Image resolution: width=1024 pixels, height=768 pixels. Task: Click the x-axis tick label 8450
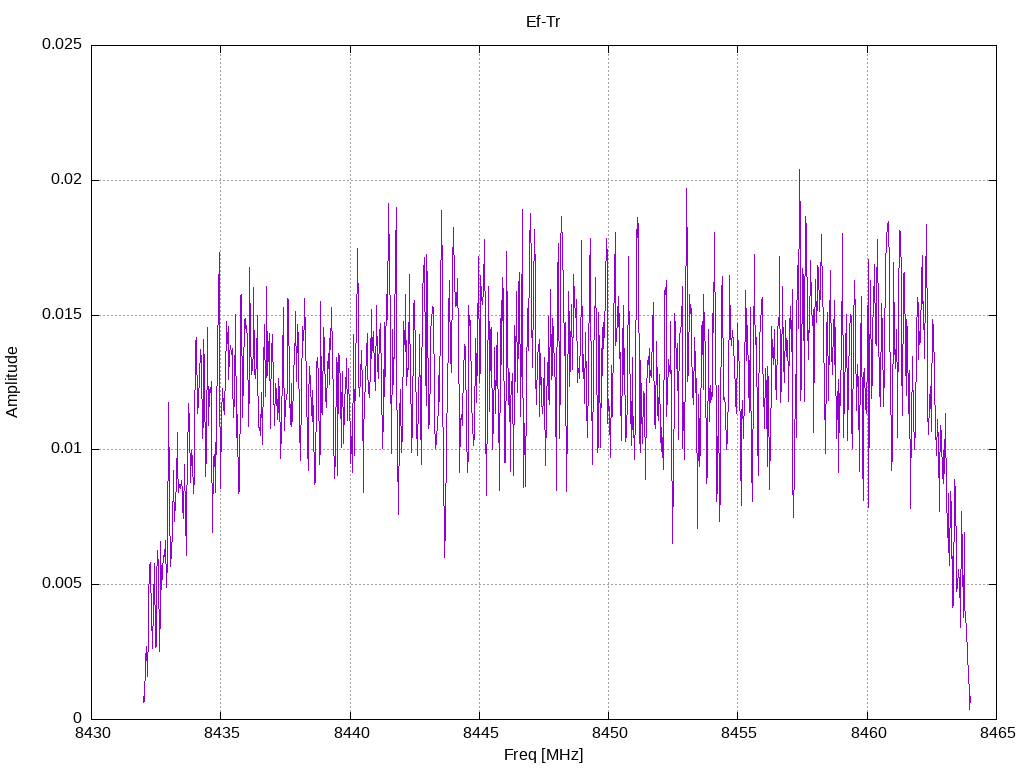[x=609, y=733]
